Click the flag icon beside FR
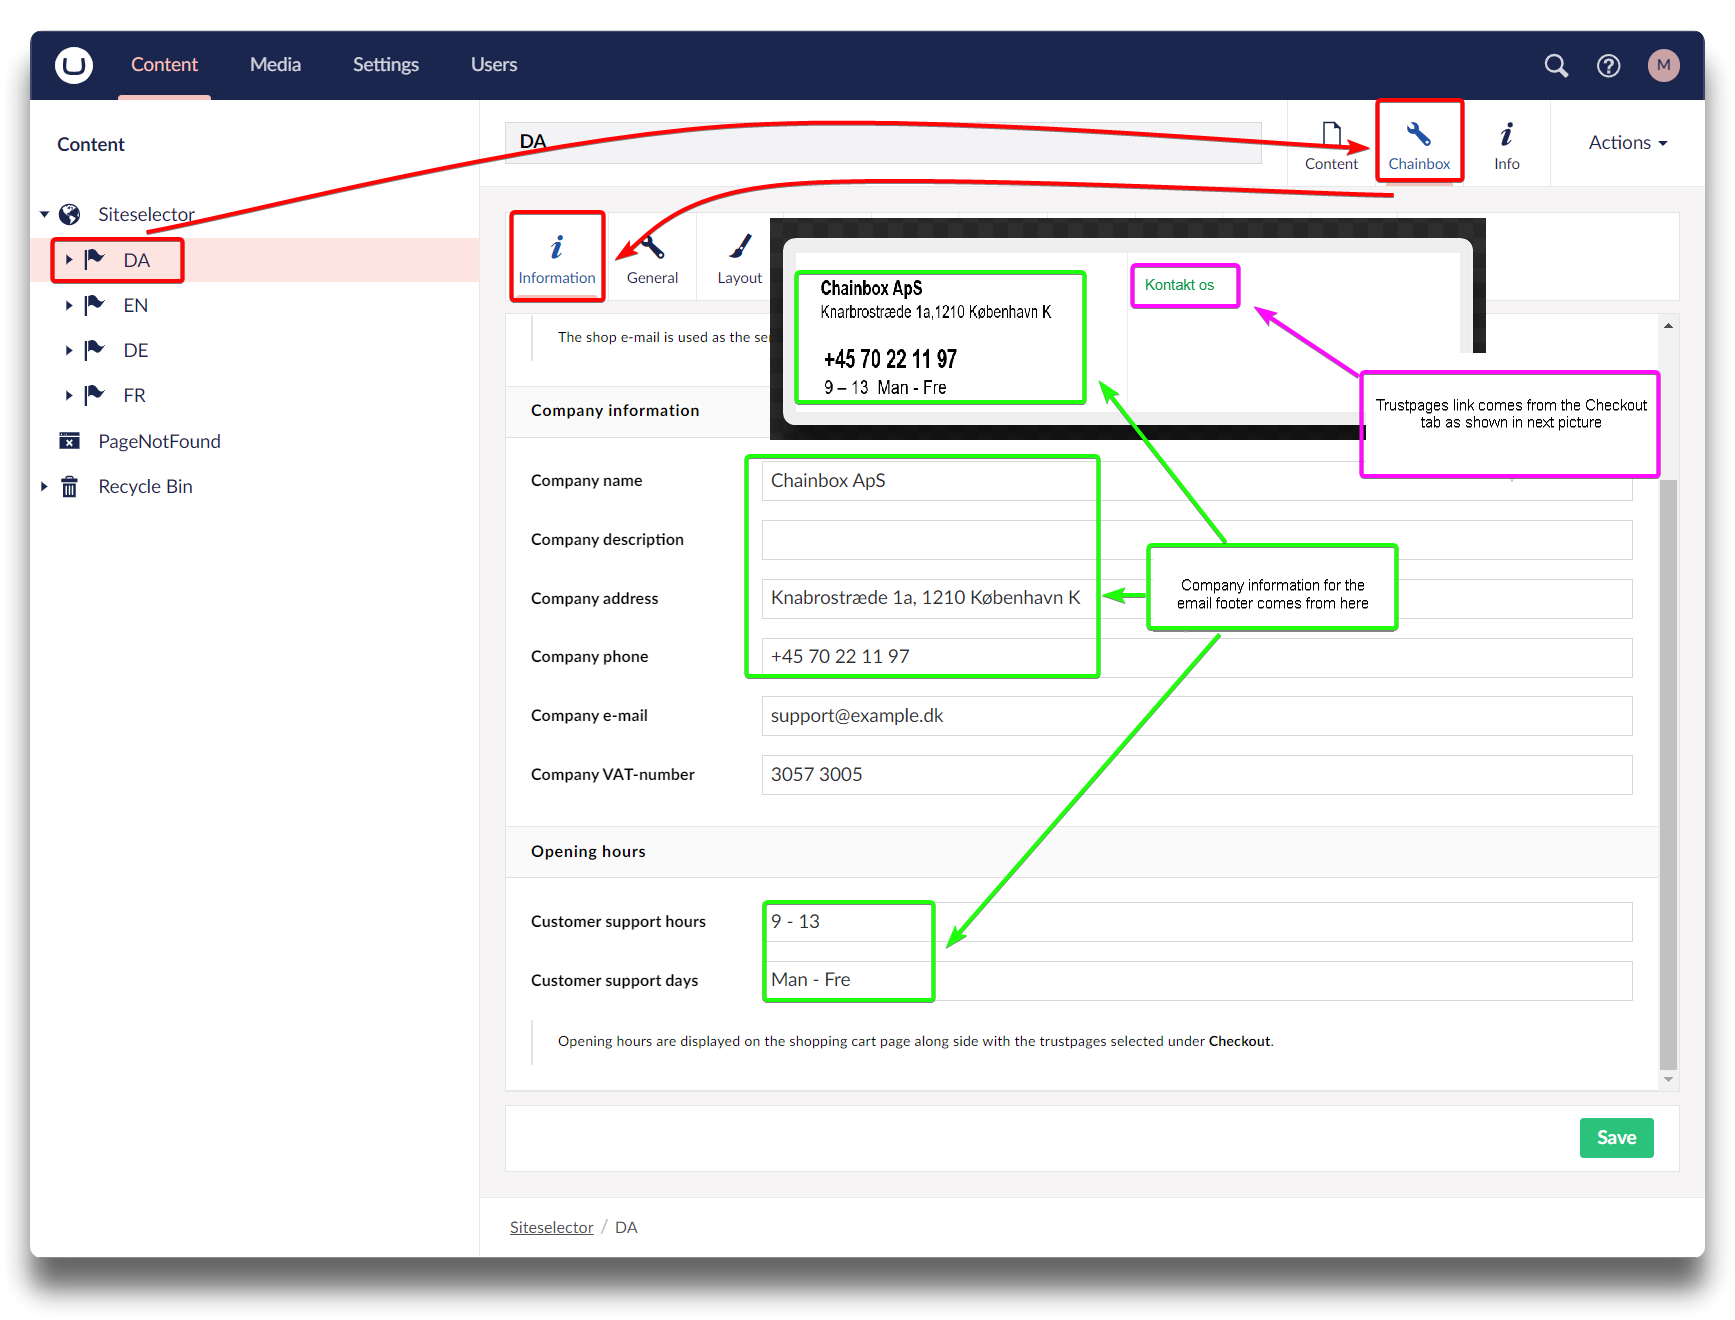 (95, 395)
